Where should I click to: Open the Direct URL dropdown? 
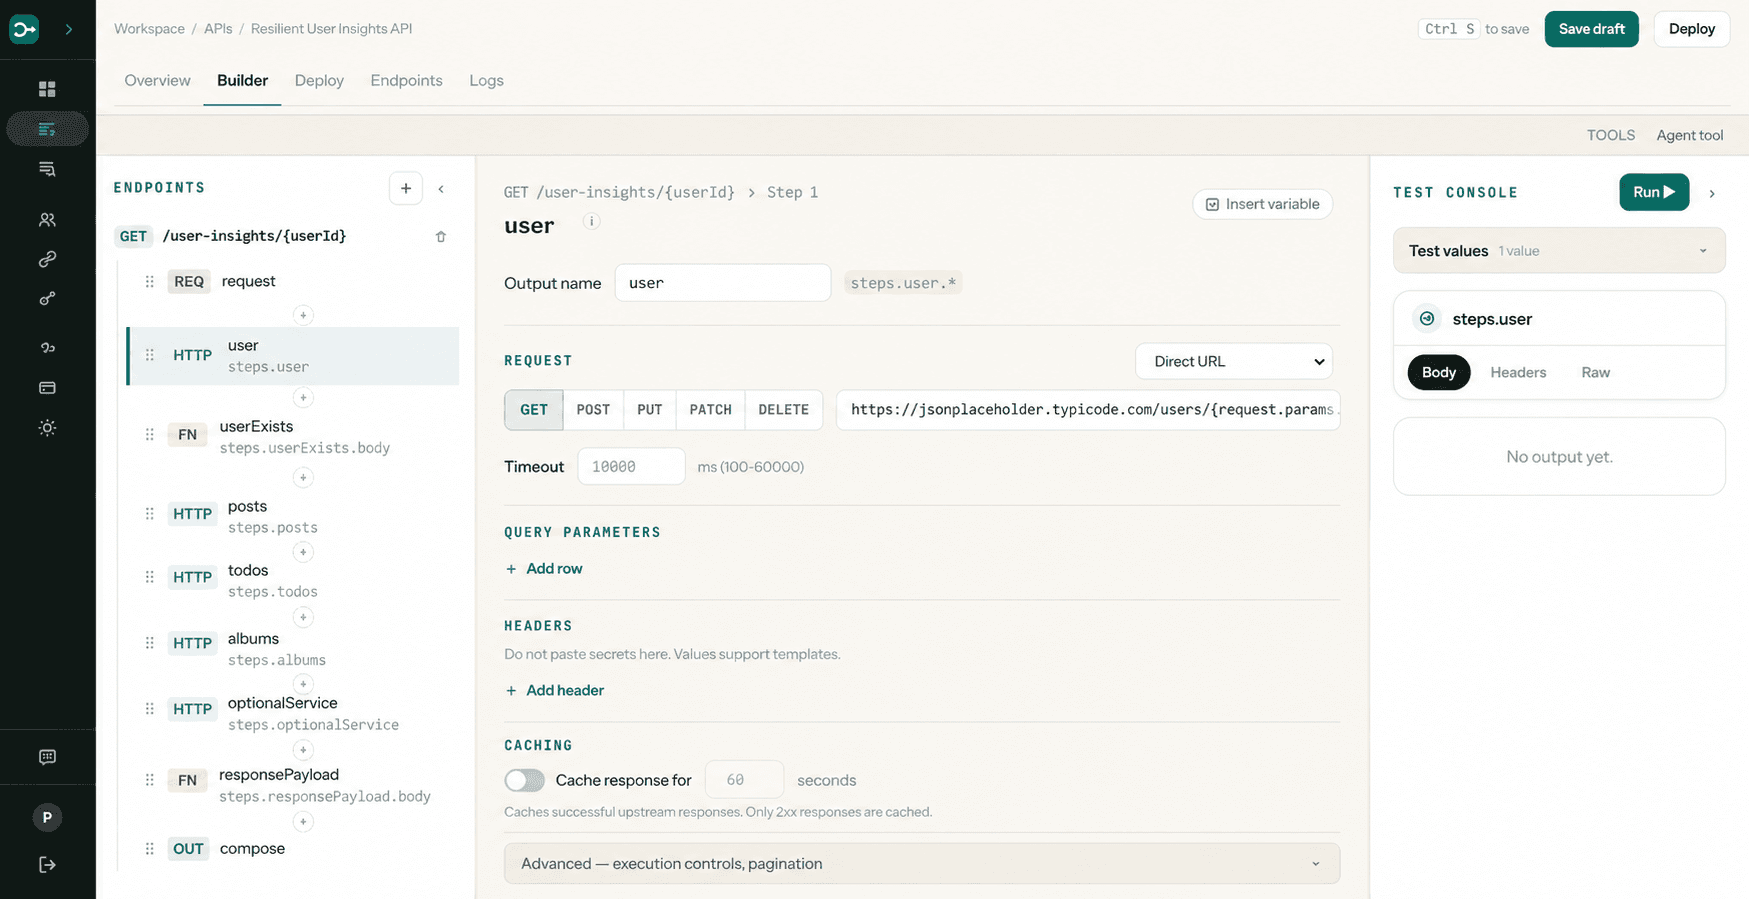[1234, 361]
